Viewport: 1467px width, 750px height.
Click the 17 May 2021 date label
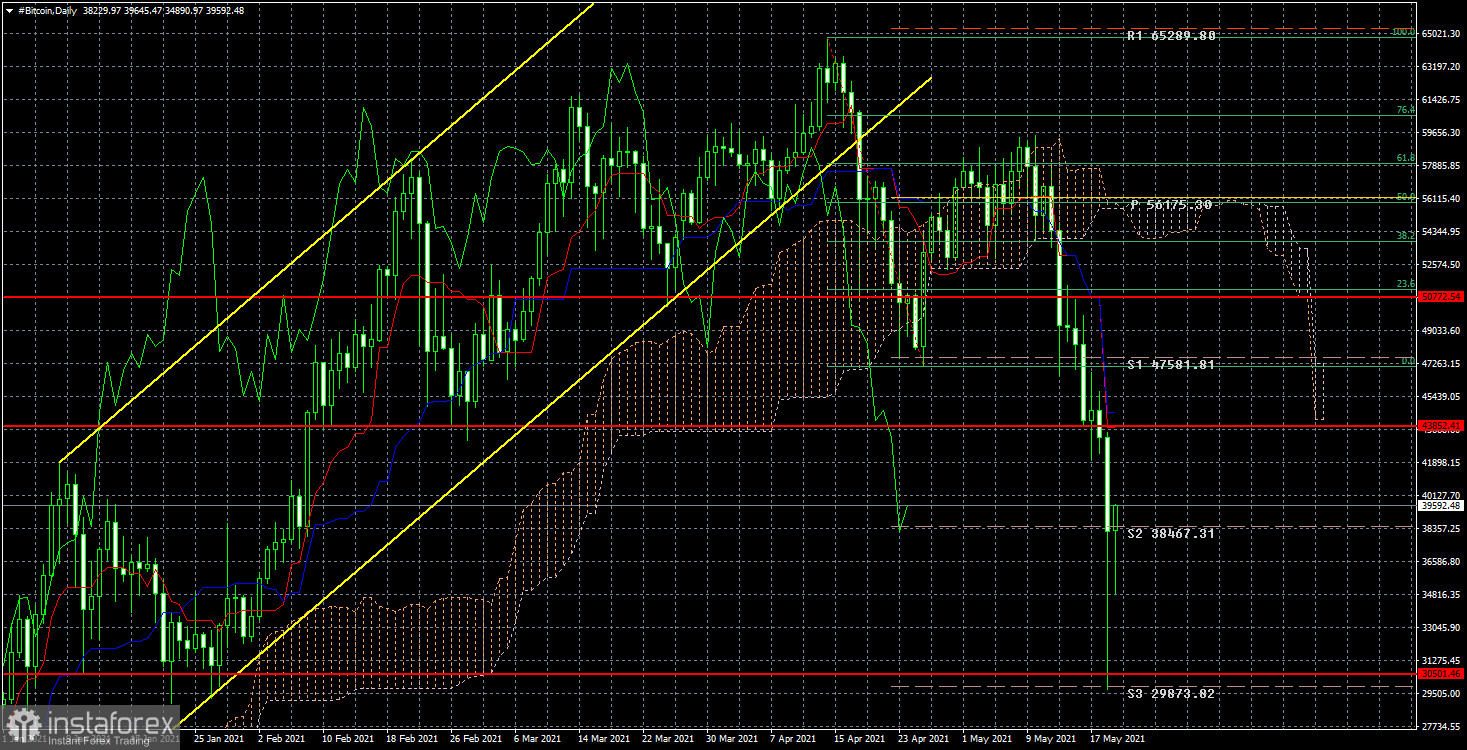(1117, 739)
